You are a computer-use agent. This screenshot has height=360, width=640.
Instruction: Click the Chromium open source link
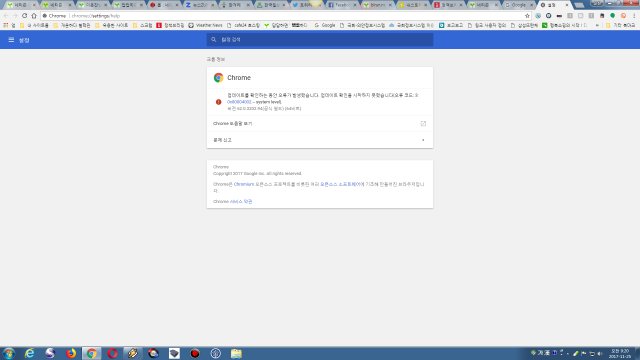(x=244, y=184)
